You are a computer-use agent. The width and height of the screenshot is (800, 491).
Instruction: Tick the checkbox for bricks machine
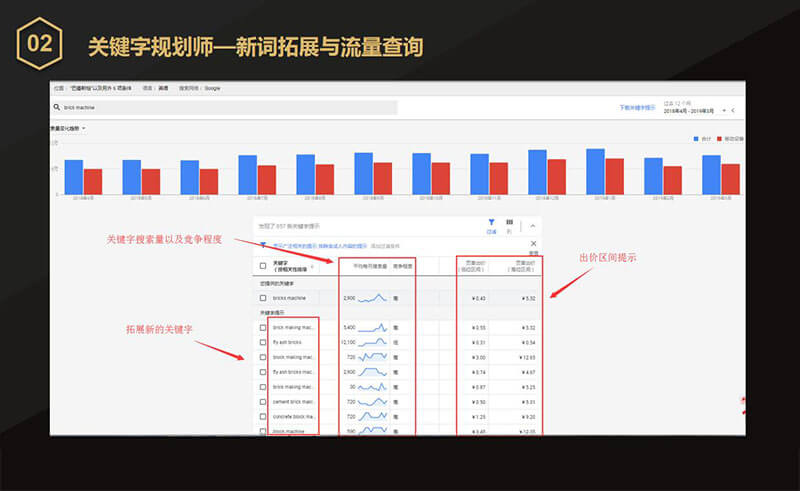(x=263, y=298)
